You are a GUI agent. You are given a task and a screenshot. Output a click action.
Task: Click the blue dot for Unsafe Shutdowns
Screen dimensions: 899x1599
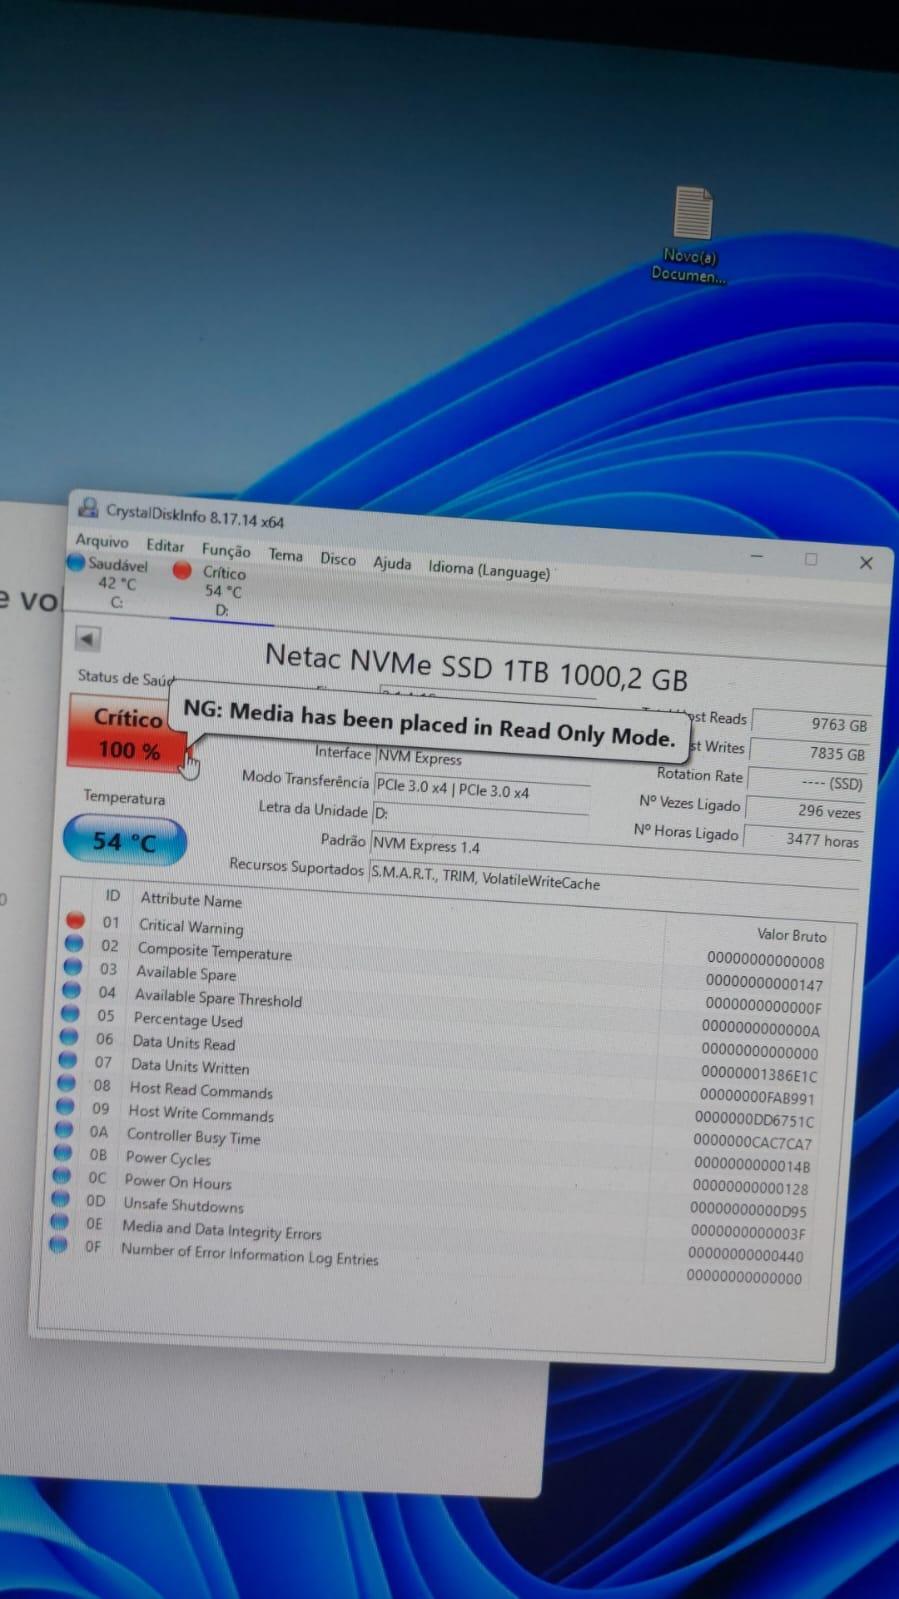61,1198
